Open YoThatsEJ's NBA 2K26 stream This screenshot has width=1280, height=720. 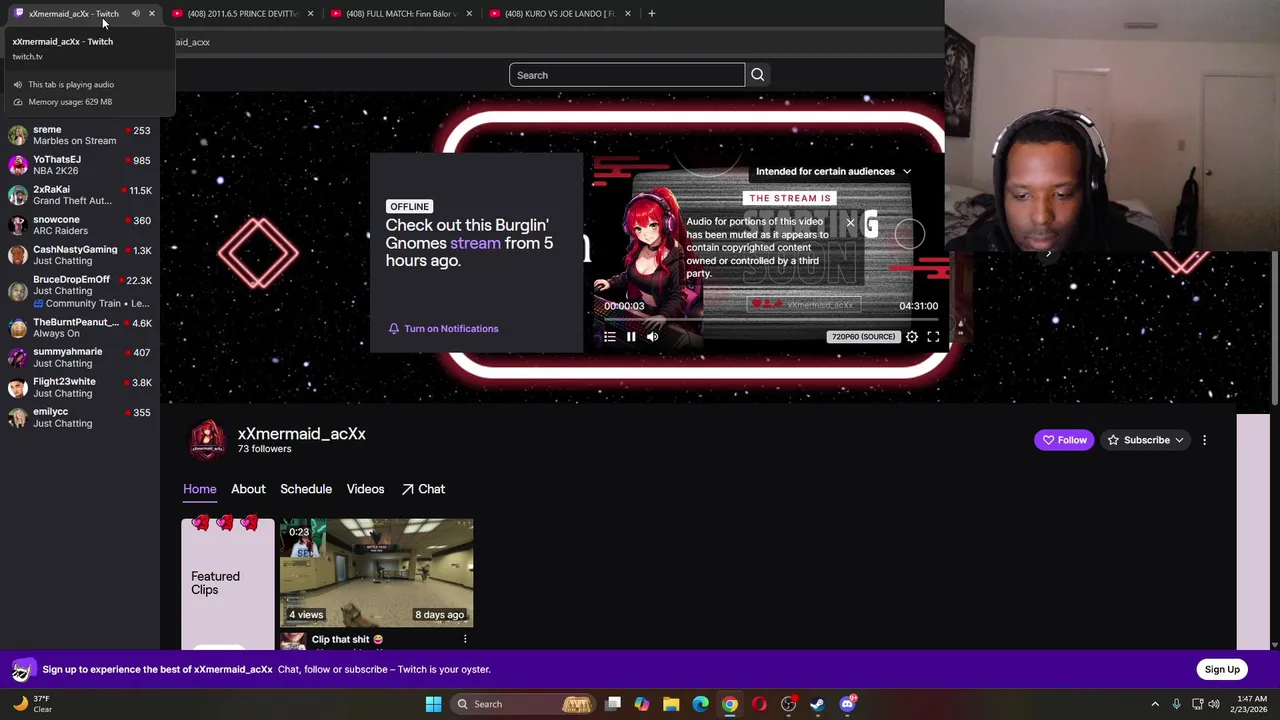[80, 165]
